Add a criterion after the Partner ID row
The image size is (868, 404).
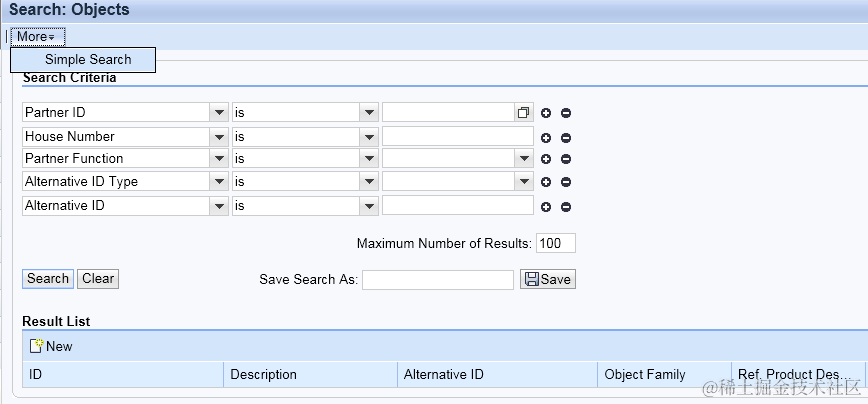coord(546,113)
